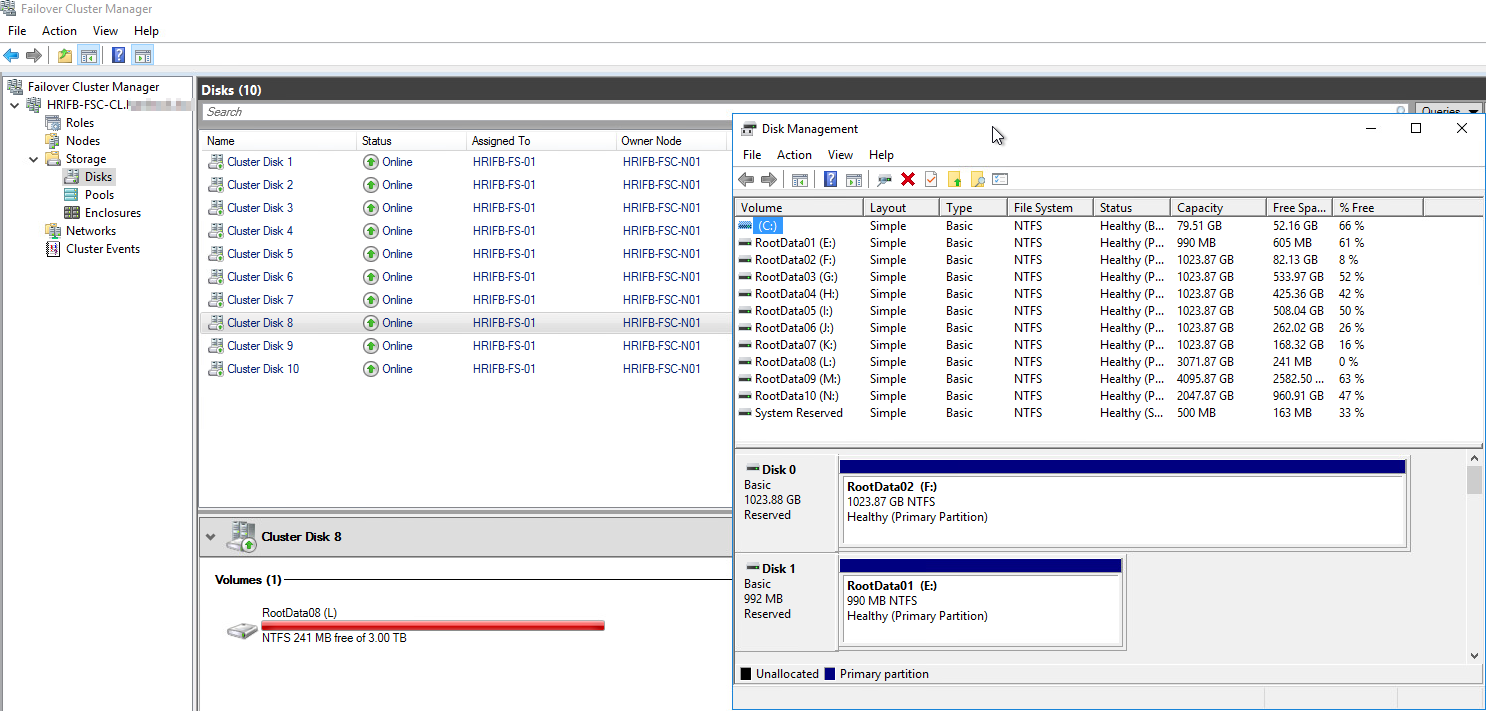Image resolution: width=1486 pixels, height=711 pixels.
Task: Toggle the console tree in Disk Management
Action: pos(800,179)
